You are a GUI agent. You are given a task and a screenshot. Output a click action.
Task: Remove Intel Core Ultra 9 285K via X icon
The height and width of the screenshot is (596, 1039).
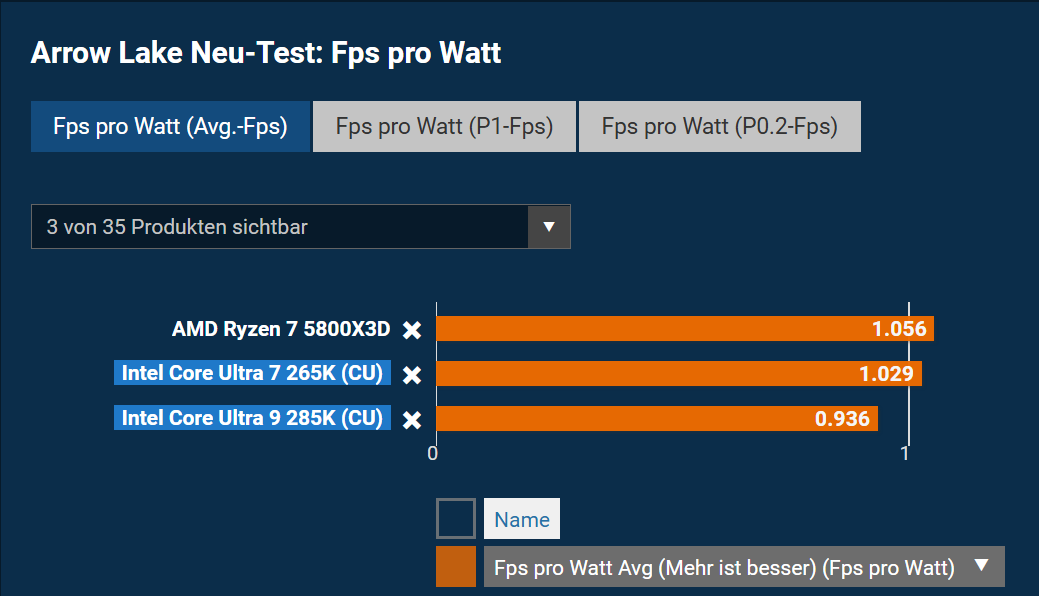[411, 419]
